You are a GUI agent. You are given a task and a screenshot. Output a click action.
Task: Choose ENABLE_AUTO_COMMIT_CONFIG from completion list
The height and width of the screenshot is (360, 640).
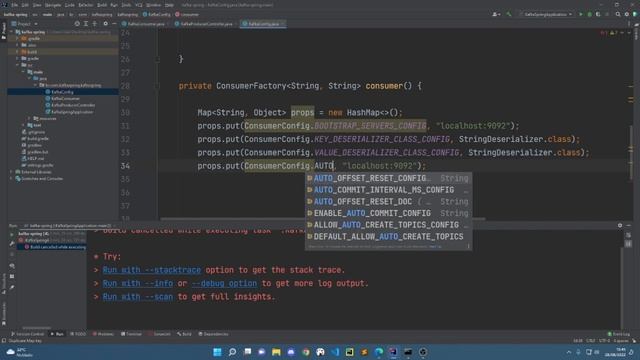389,213
